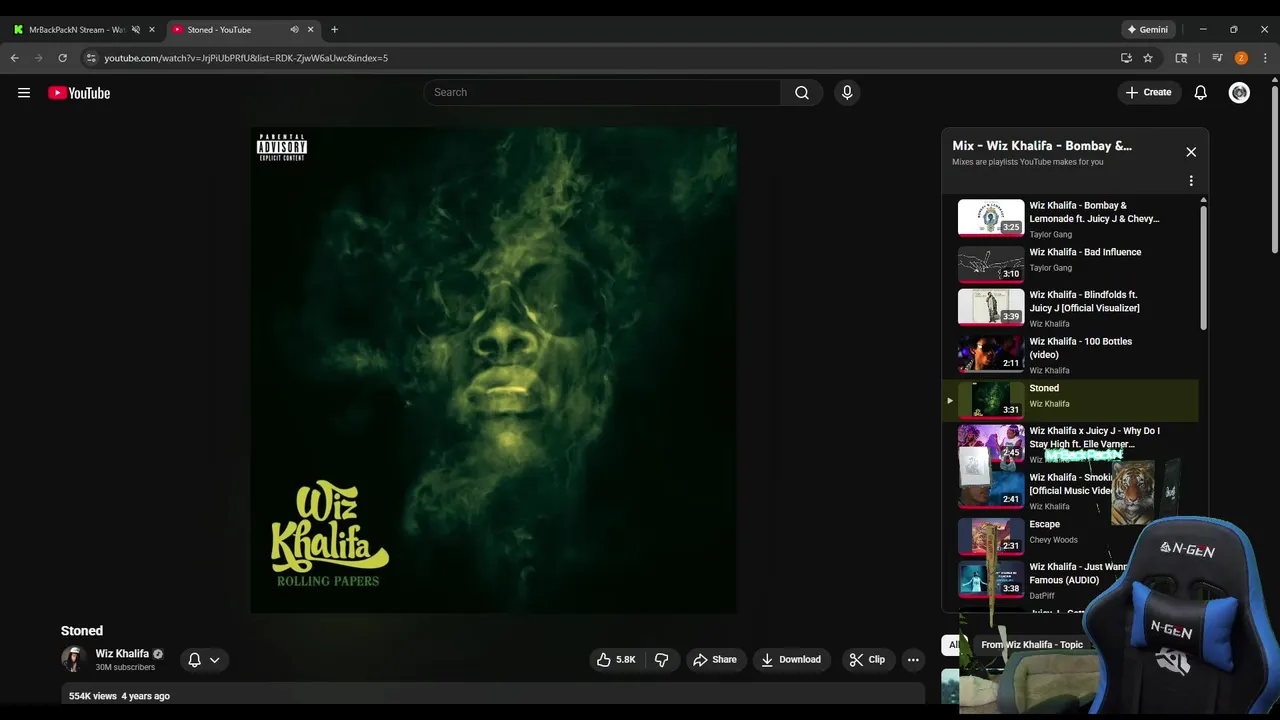Close the Stoned - YouTube tab
The width and height of the screenshot is (1280, 720).
coord(310,30)
